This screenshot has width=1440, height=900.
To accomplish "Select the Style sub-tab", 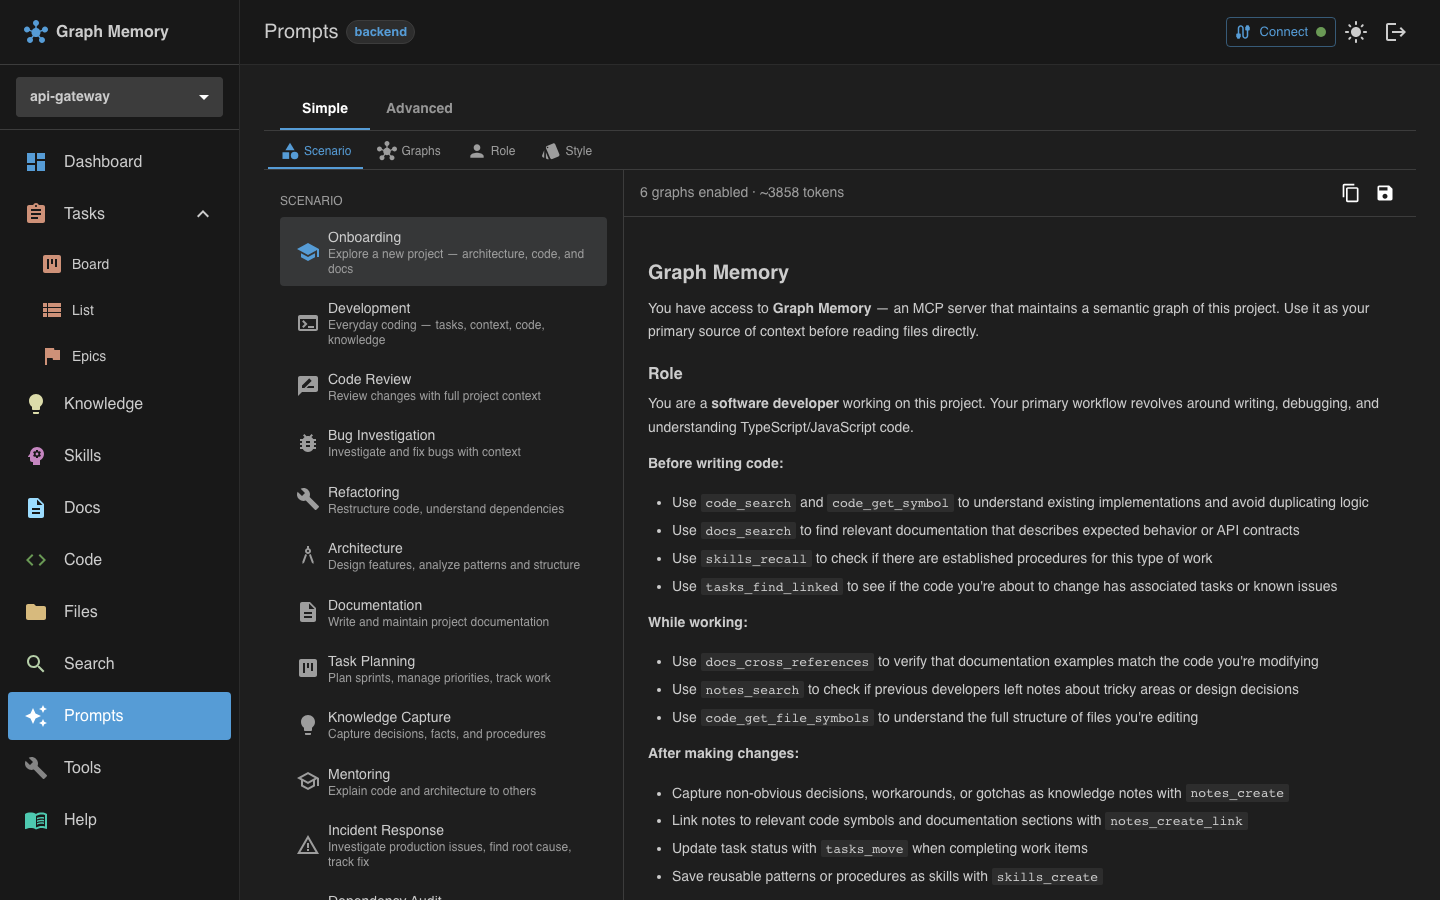I will pyautogui.click(x=567, y=151).
